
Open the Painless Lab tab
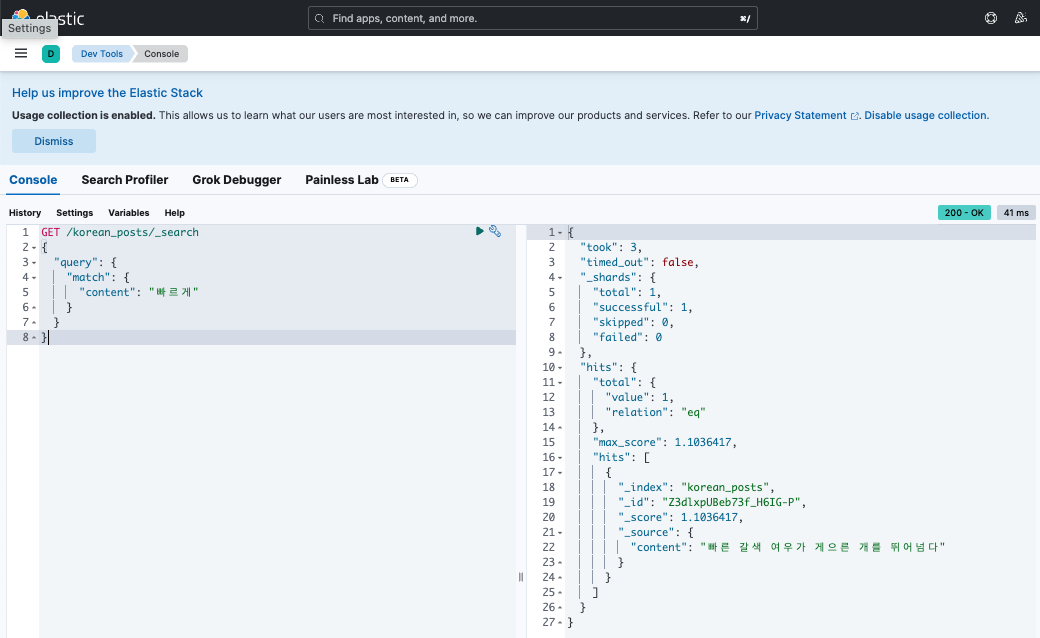coord(342,180)
